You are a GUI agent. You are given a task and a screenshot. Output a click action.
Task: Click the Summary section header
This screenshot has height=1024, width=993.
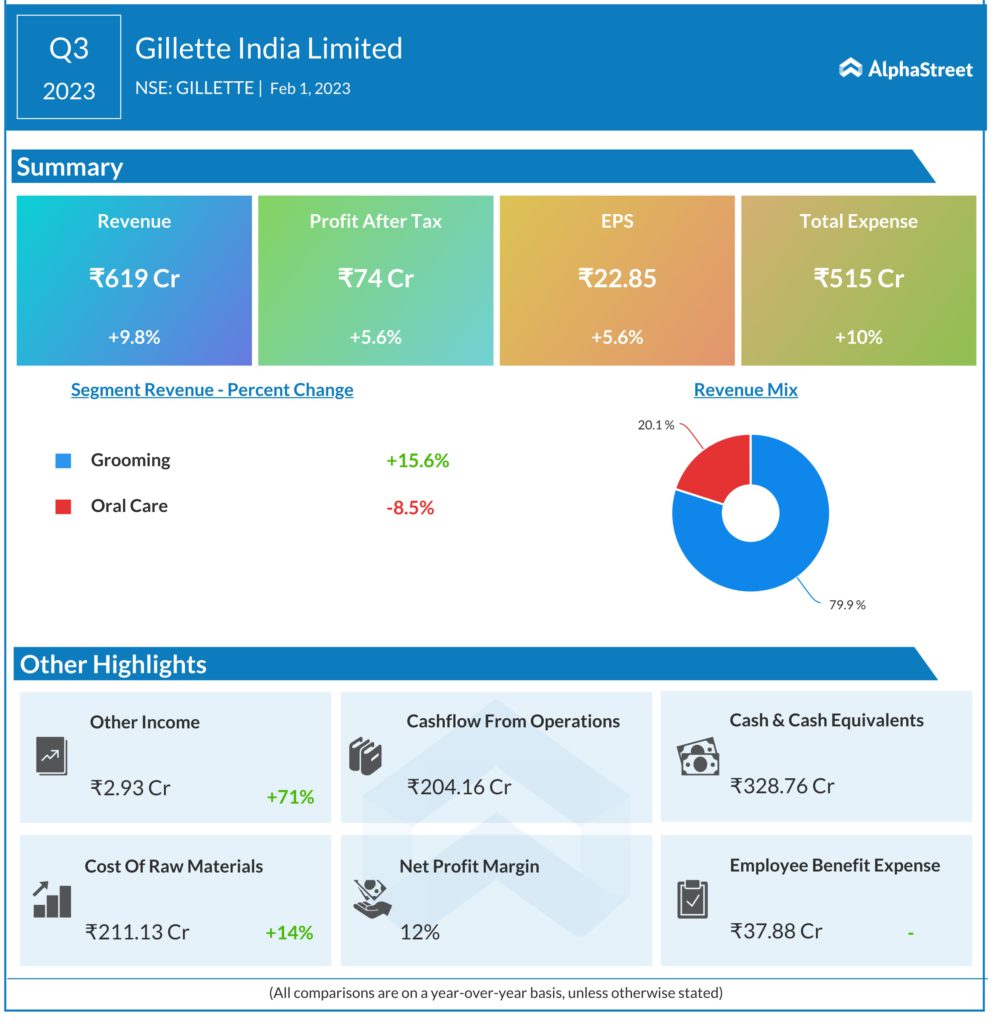pos(70,167)
